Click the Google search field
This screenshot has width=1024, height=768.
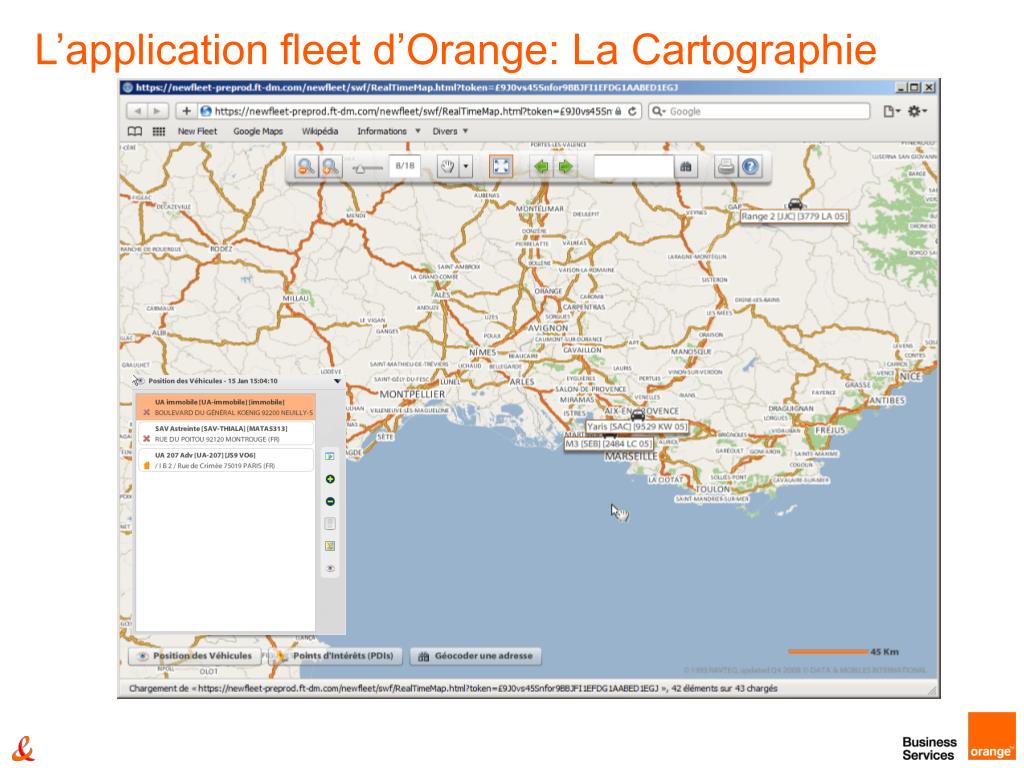(x=760, y=112)
